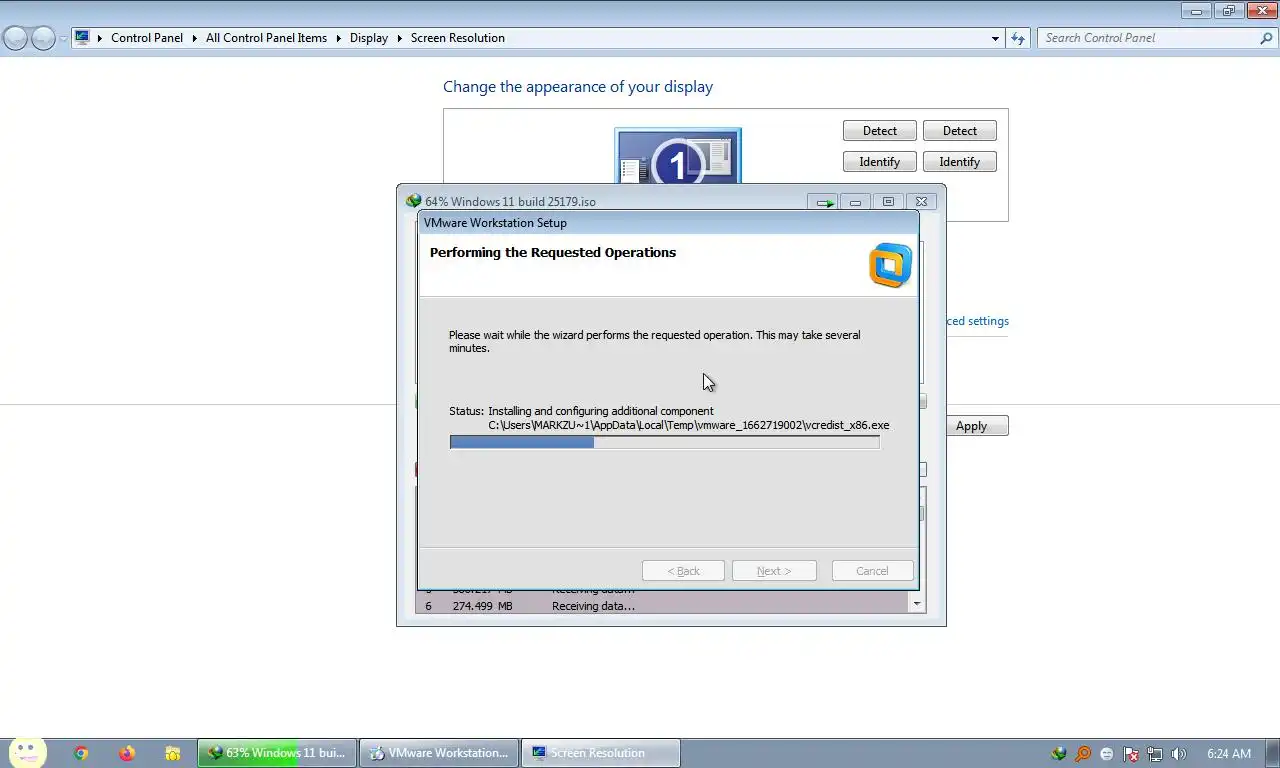Refresh the Control Panel address bar

pos(1017,38)
